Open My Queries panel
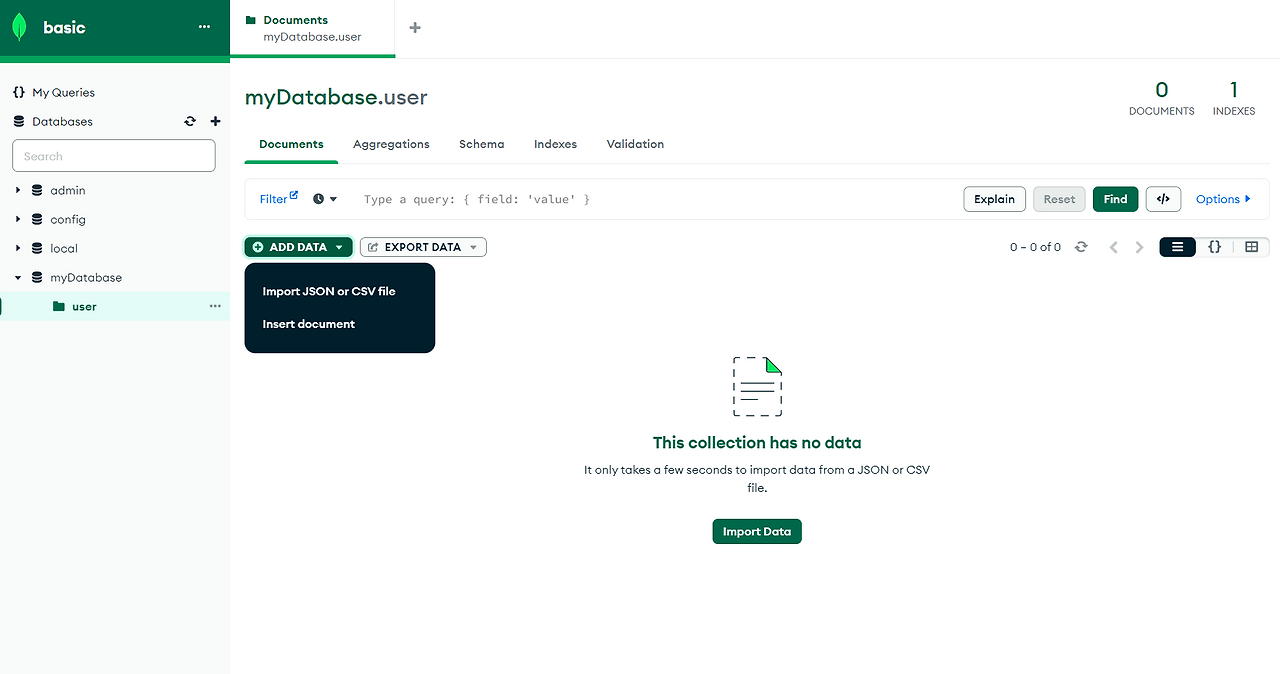 click(x=60, y=91)
